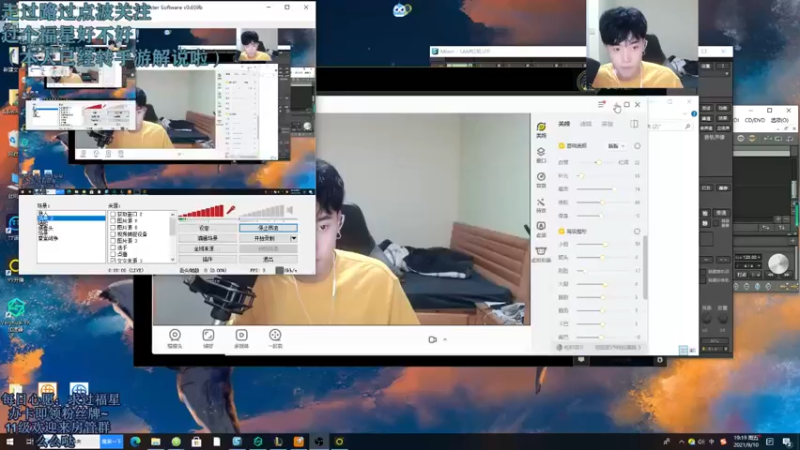Viewport: 800px width, 450px height.
Task: Click the video camera icon under the preview
Action: point(433,339)
